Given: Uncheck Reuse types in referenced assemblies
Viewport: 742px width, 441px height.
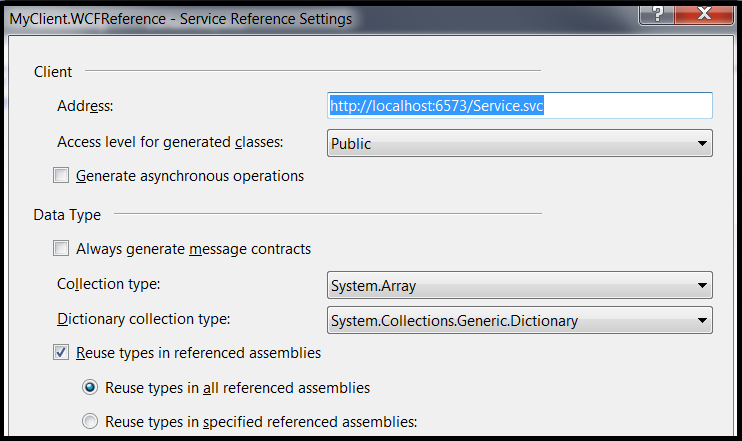Looking at the screenshot, I should pyautogui.click(x=61, y=352).
